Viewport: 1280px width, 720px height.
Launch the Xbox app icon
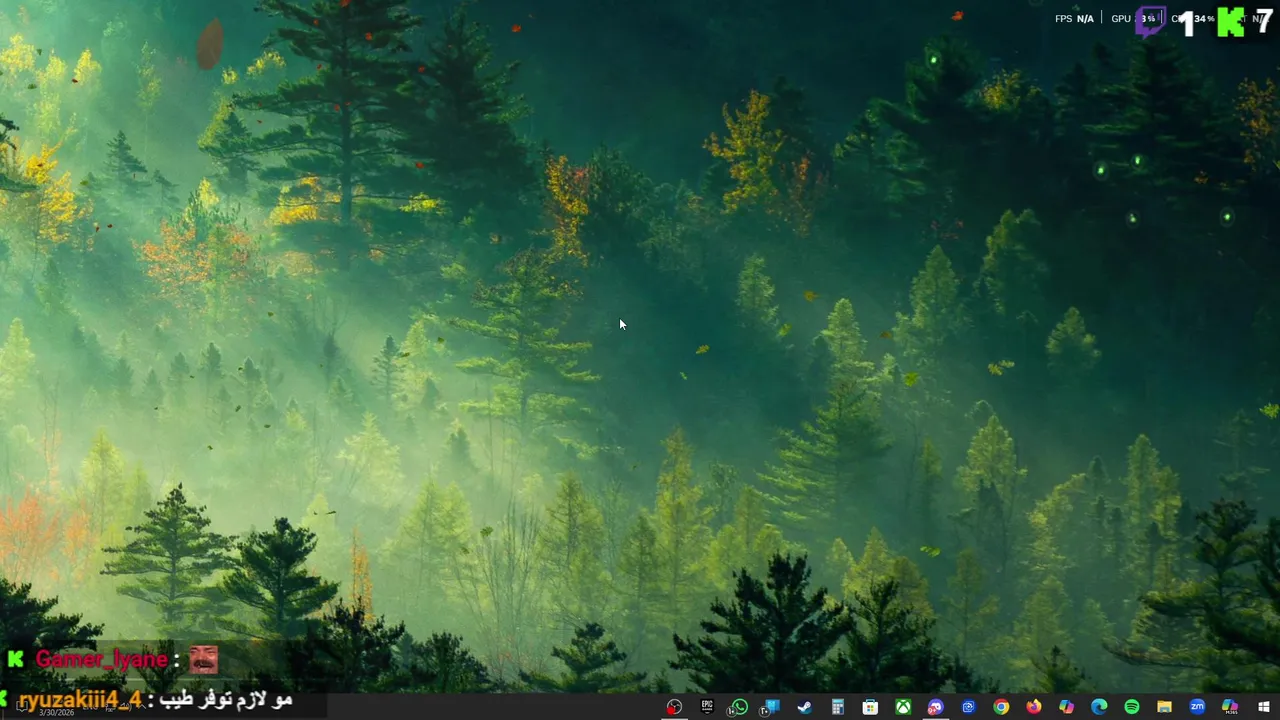tap(903, 707)
